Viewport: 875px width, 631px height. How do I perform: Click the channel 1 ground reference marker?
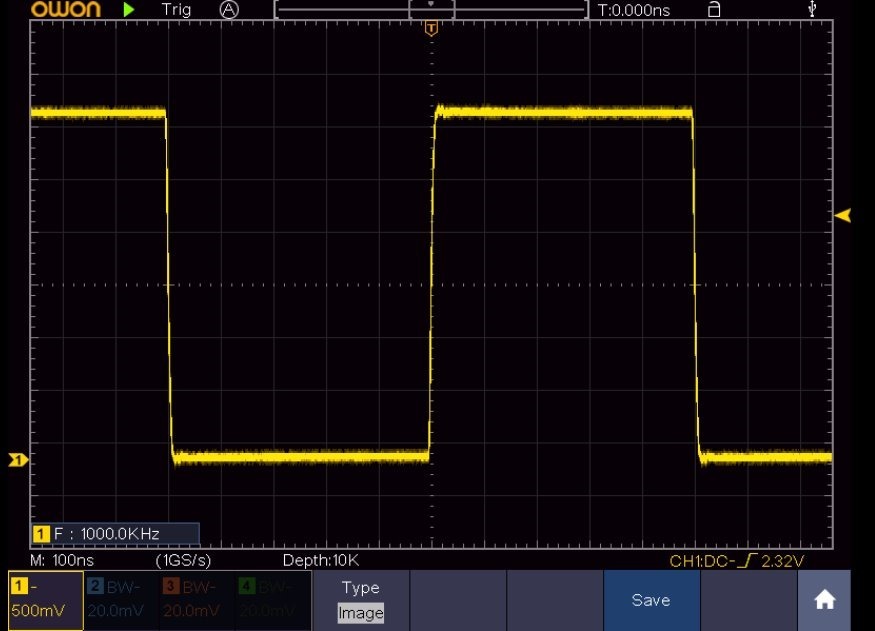(17, 460)
